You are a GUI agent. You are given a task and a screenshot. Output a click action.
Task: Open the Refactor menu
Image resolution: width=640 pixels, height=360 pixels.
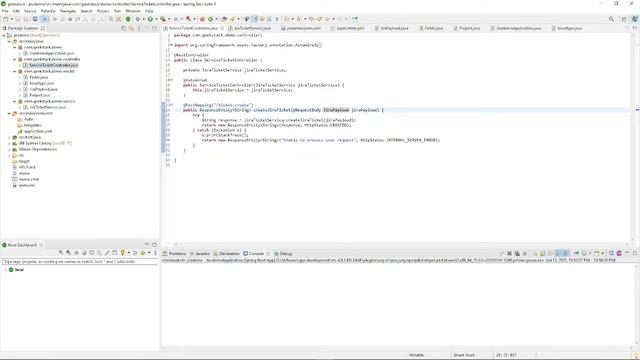click(x=48, y=11)
